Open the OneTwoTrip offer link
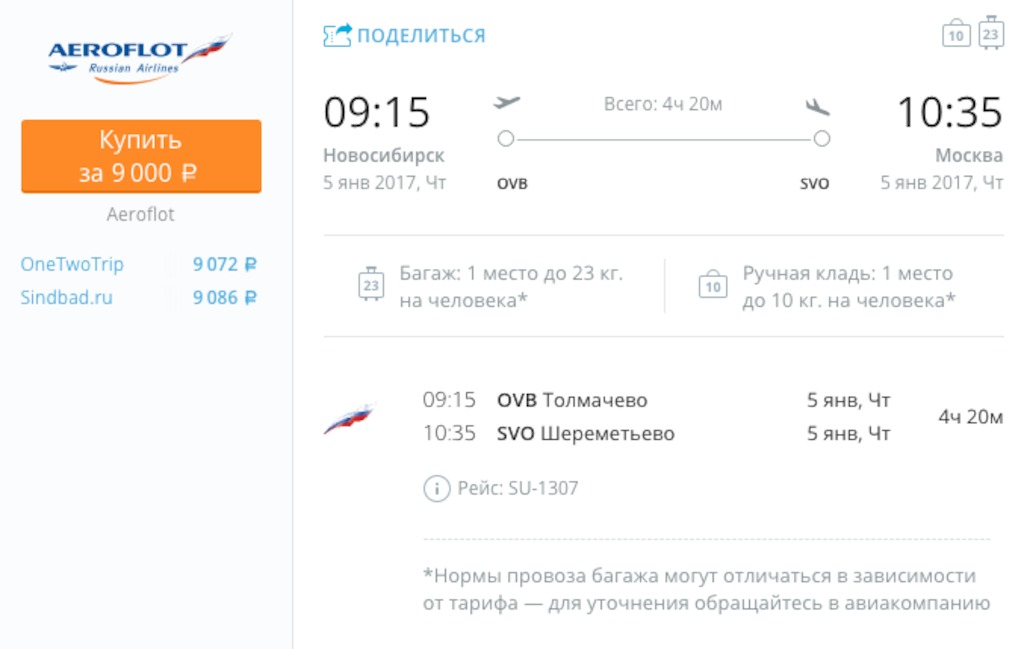The image size is (1024, 649). coord(72,264)
